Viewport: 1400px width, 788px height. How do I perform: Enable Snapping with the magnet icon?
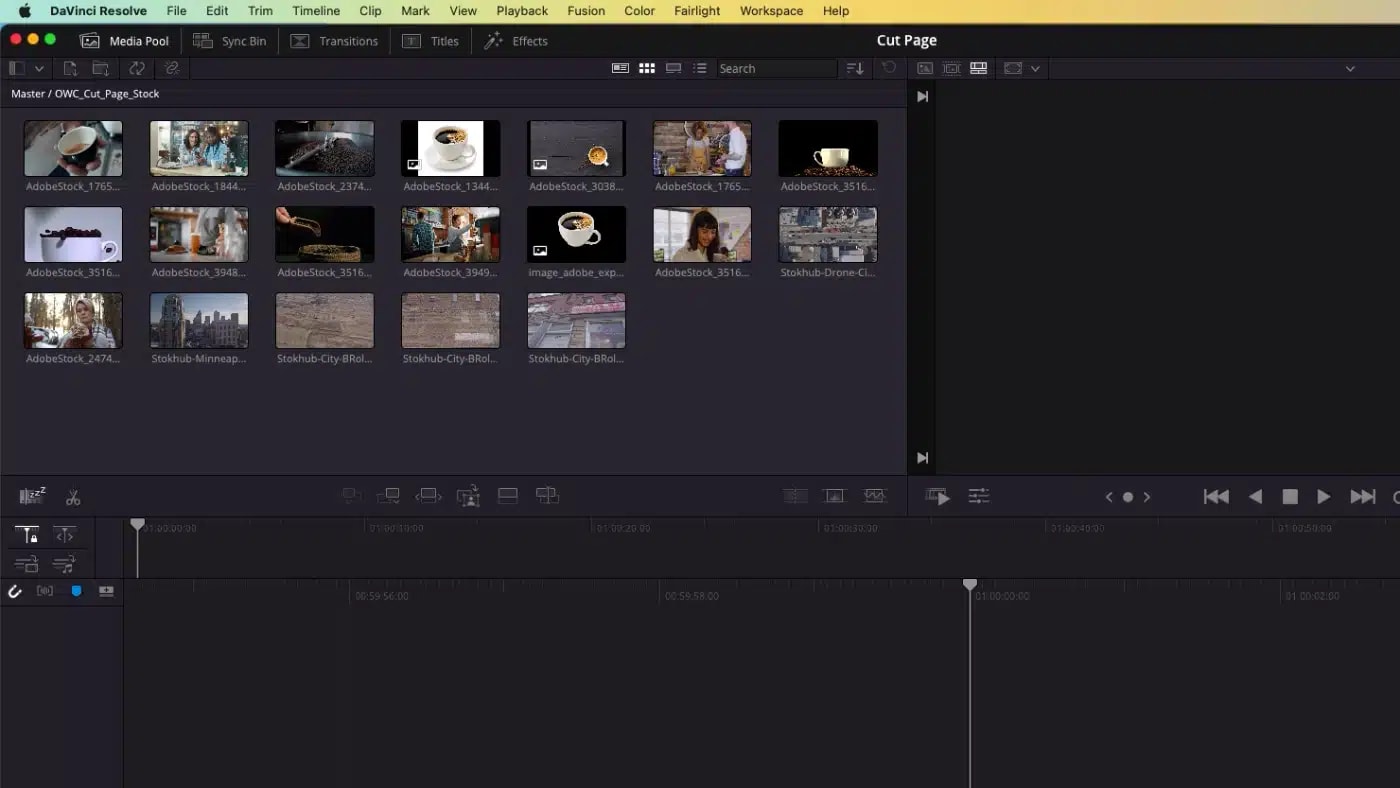pos(16,591)
